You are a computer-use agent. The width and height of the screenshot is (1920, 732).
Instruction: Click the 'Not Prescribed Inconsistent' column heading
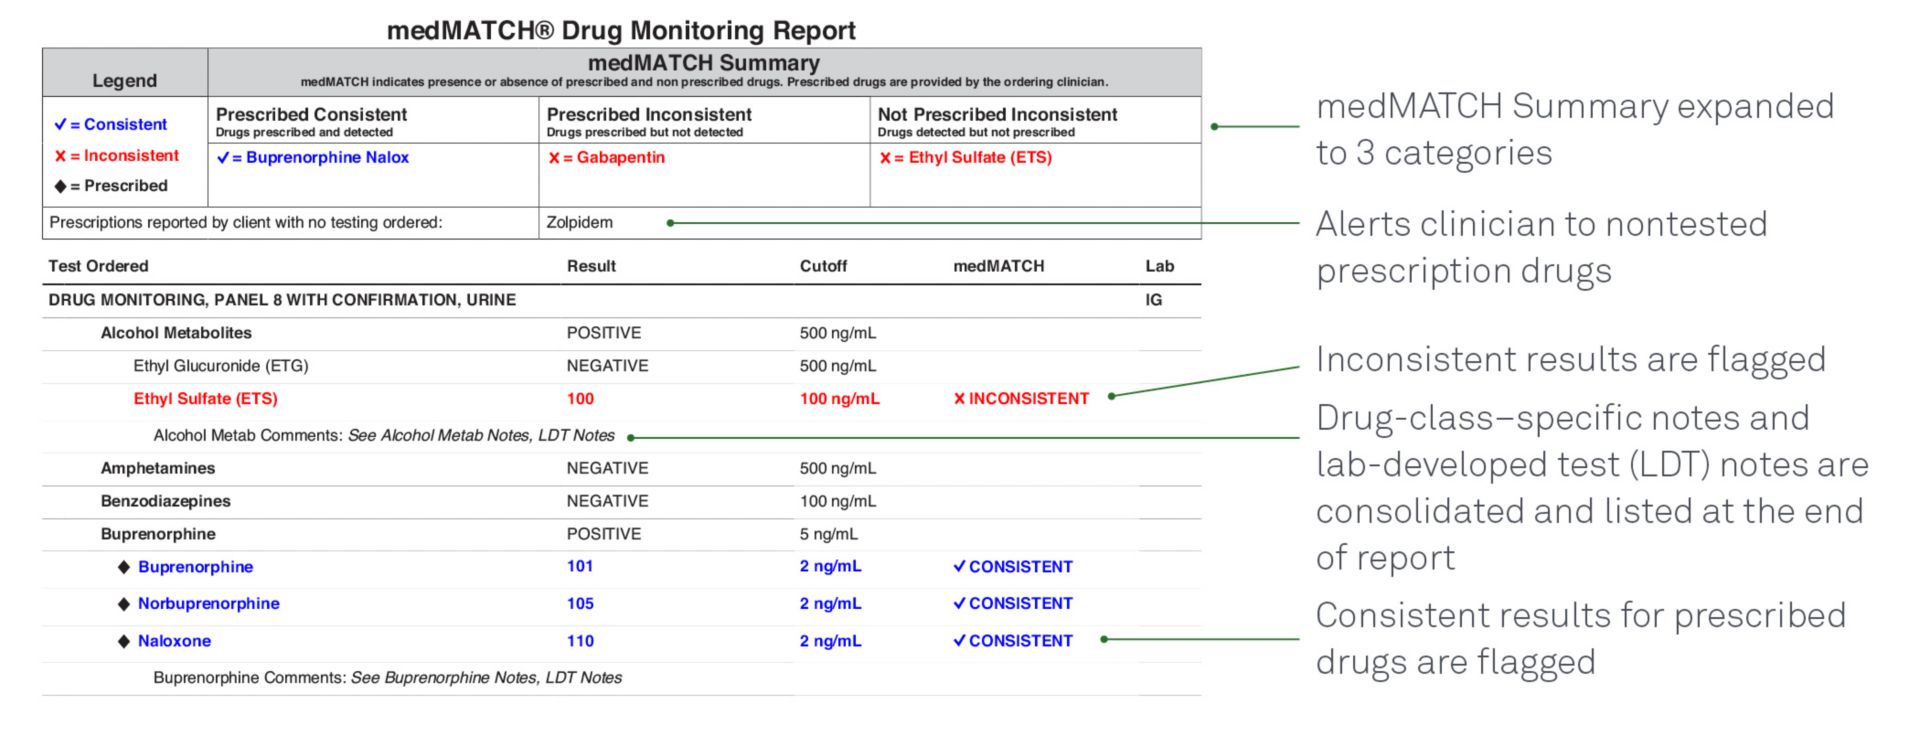(x=998, y=114)
